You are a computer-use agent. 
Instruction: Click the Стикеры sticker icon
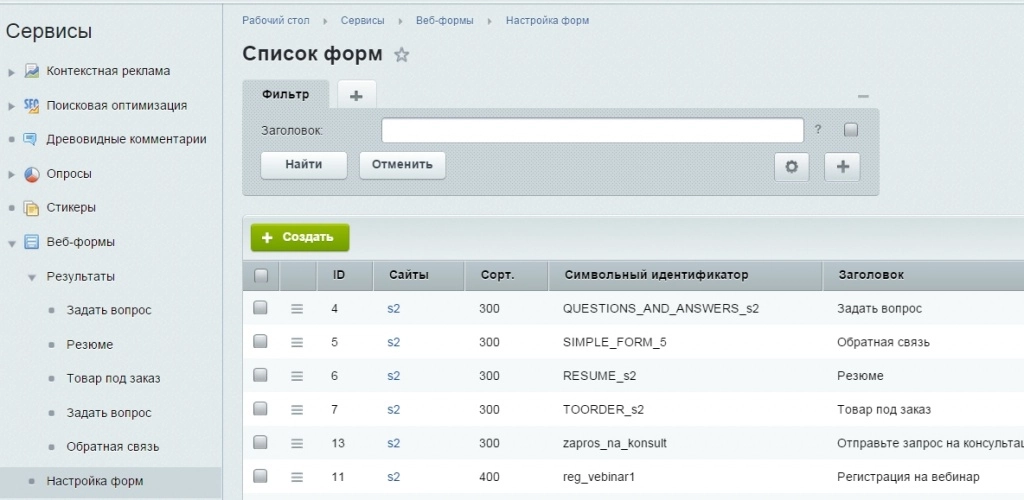[x=31, y=208]
